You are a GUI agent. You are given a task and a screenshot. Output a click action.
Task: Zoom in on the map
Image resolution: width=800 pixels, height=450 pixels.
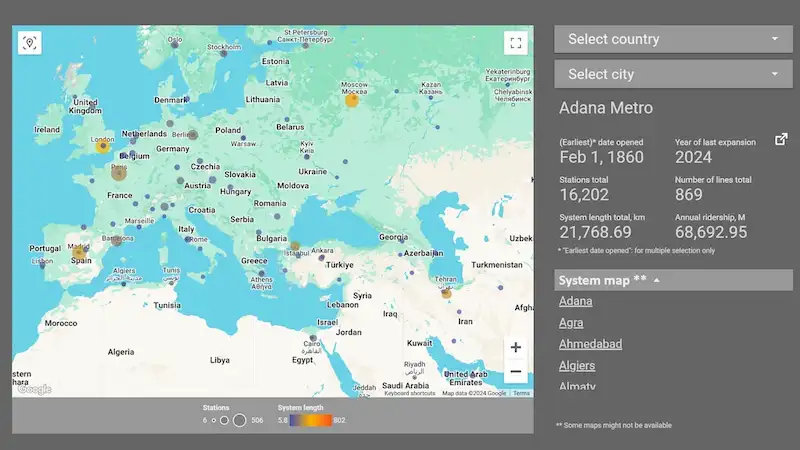click(x=515, y=347)
